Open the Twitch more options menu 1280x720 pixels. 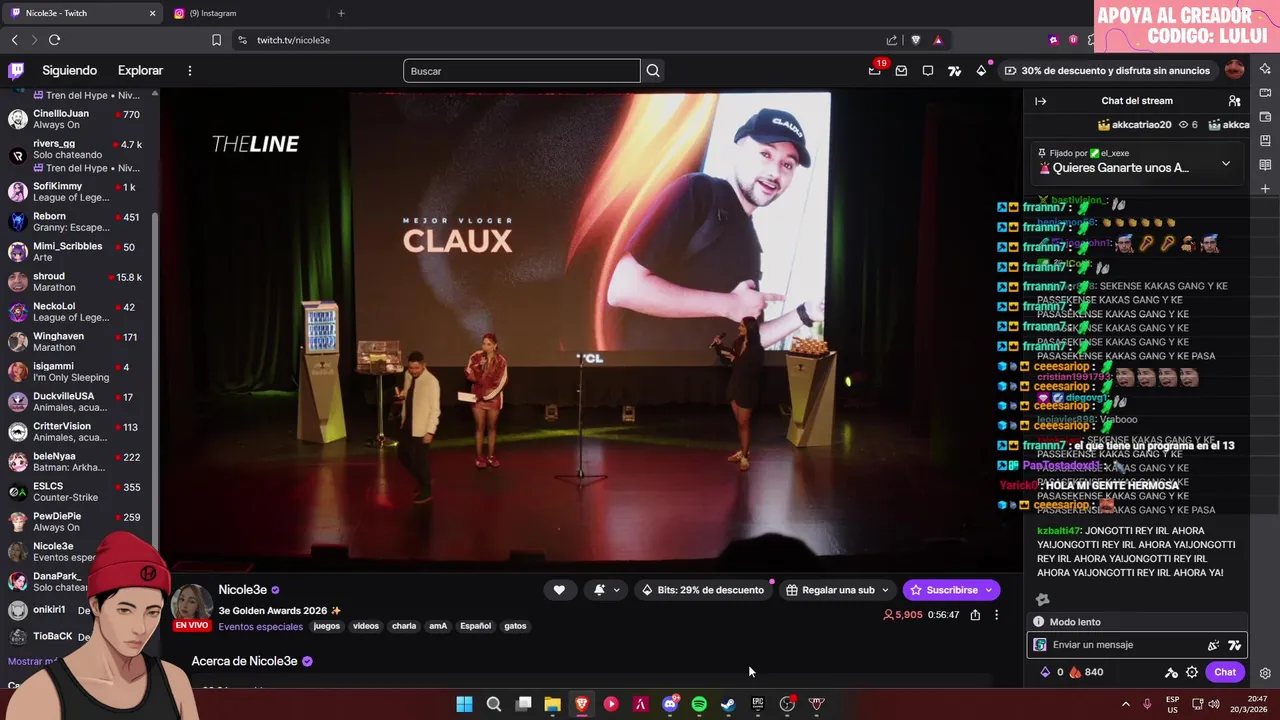[189, 71]
